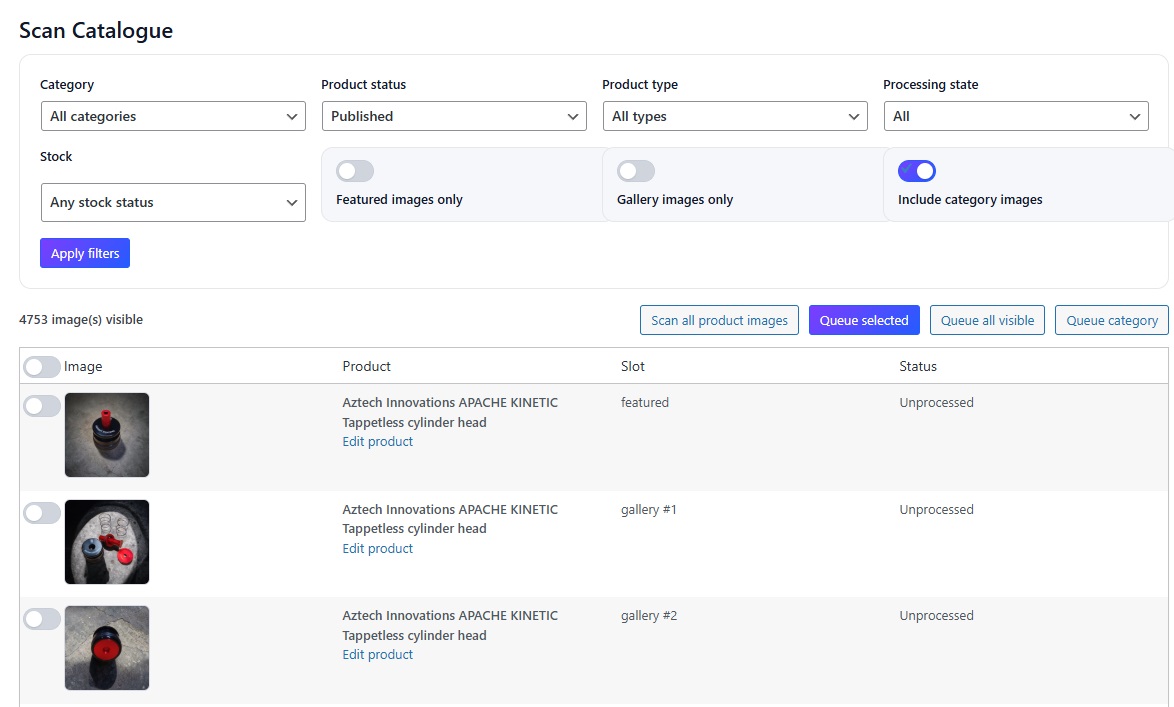1174x707 pixels.
Task: Click Queue all visible
Action: [x=987, y=320]
